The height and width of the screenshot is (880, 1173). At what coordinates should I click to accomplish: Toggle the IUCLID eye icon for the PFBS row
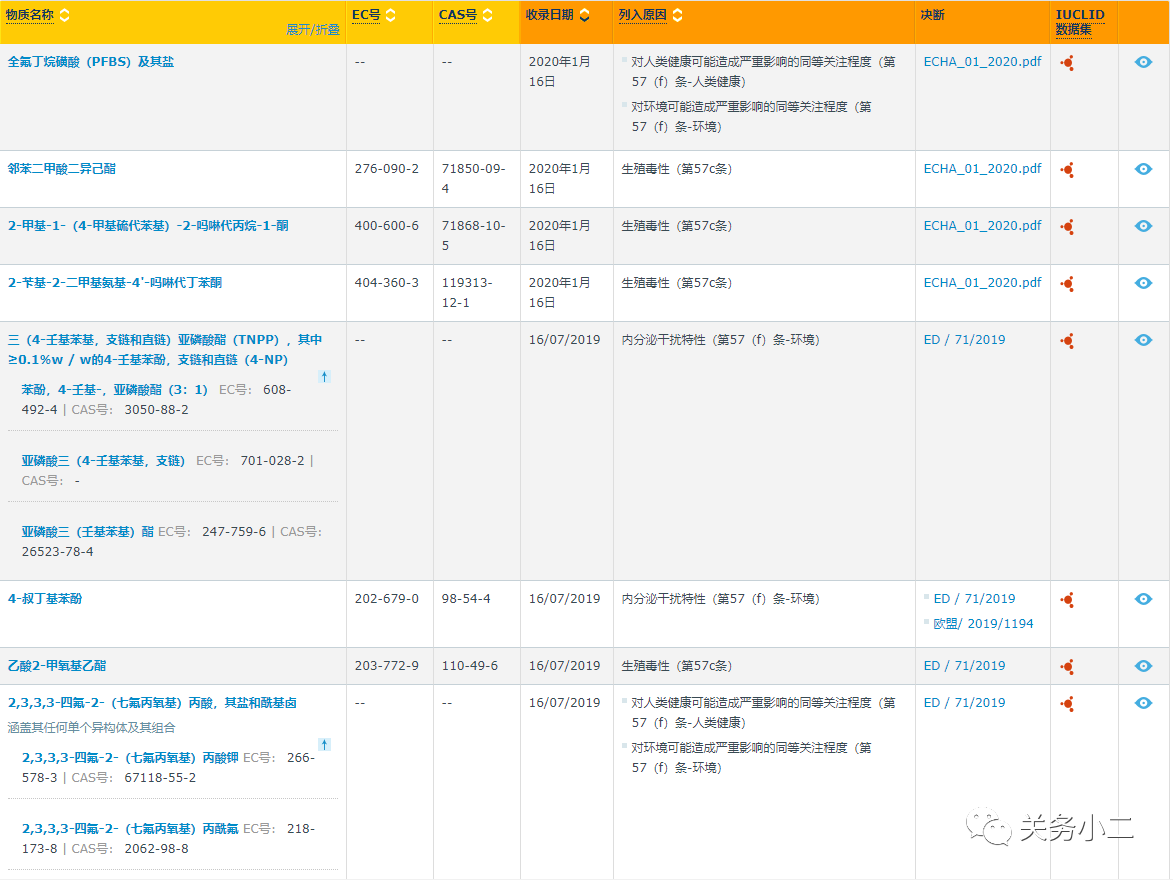1142,61
